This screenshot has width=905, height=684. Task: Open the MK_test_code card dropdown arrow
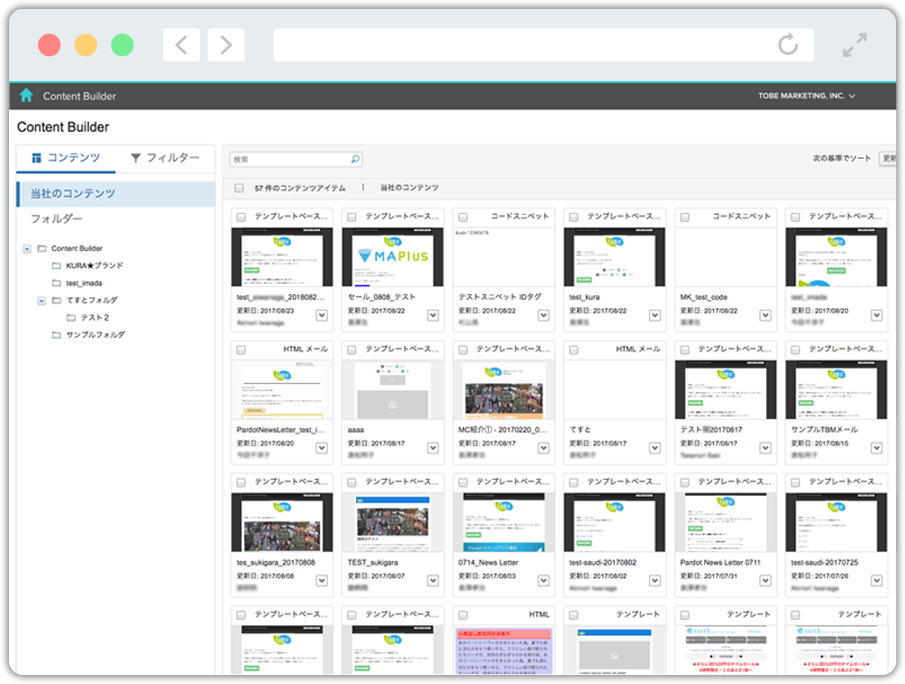point(765,315)
